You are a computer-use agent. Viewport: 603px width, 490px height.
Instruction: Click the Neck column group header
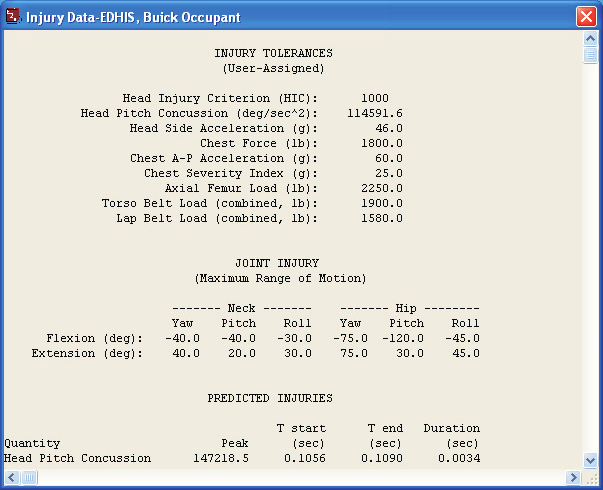pyautogui.click(x=242, y=308)
